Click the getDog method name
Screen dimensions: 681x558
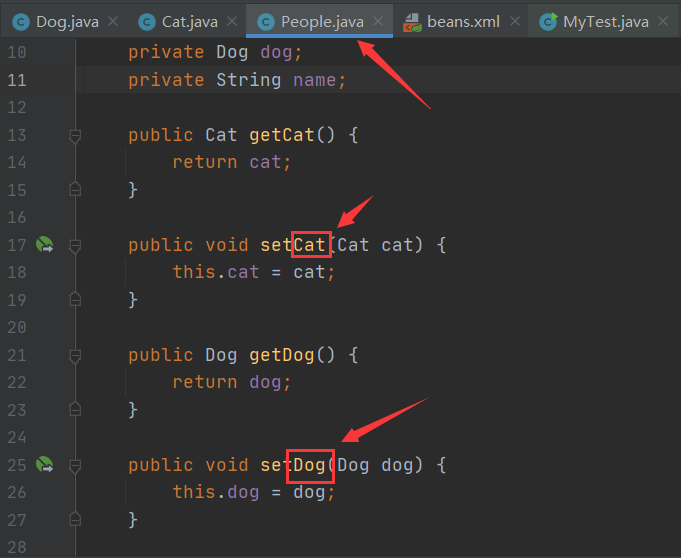[281, 356]
